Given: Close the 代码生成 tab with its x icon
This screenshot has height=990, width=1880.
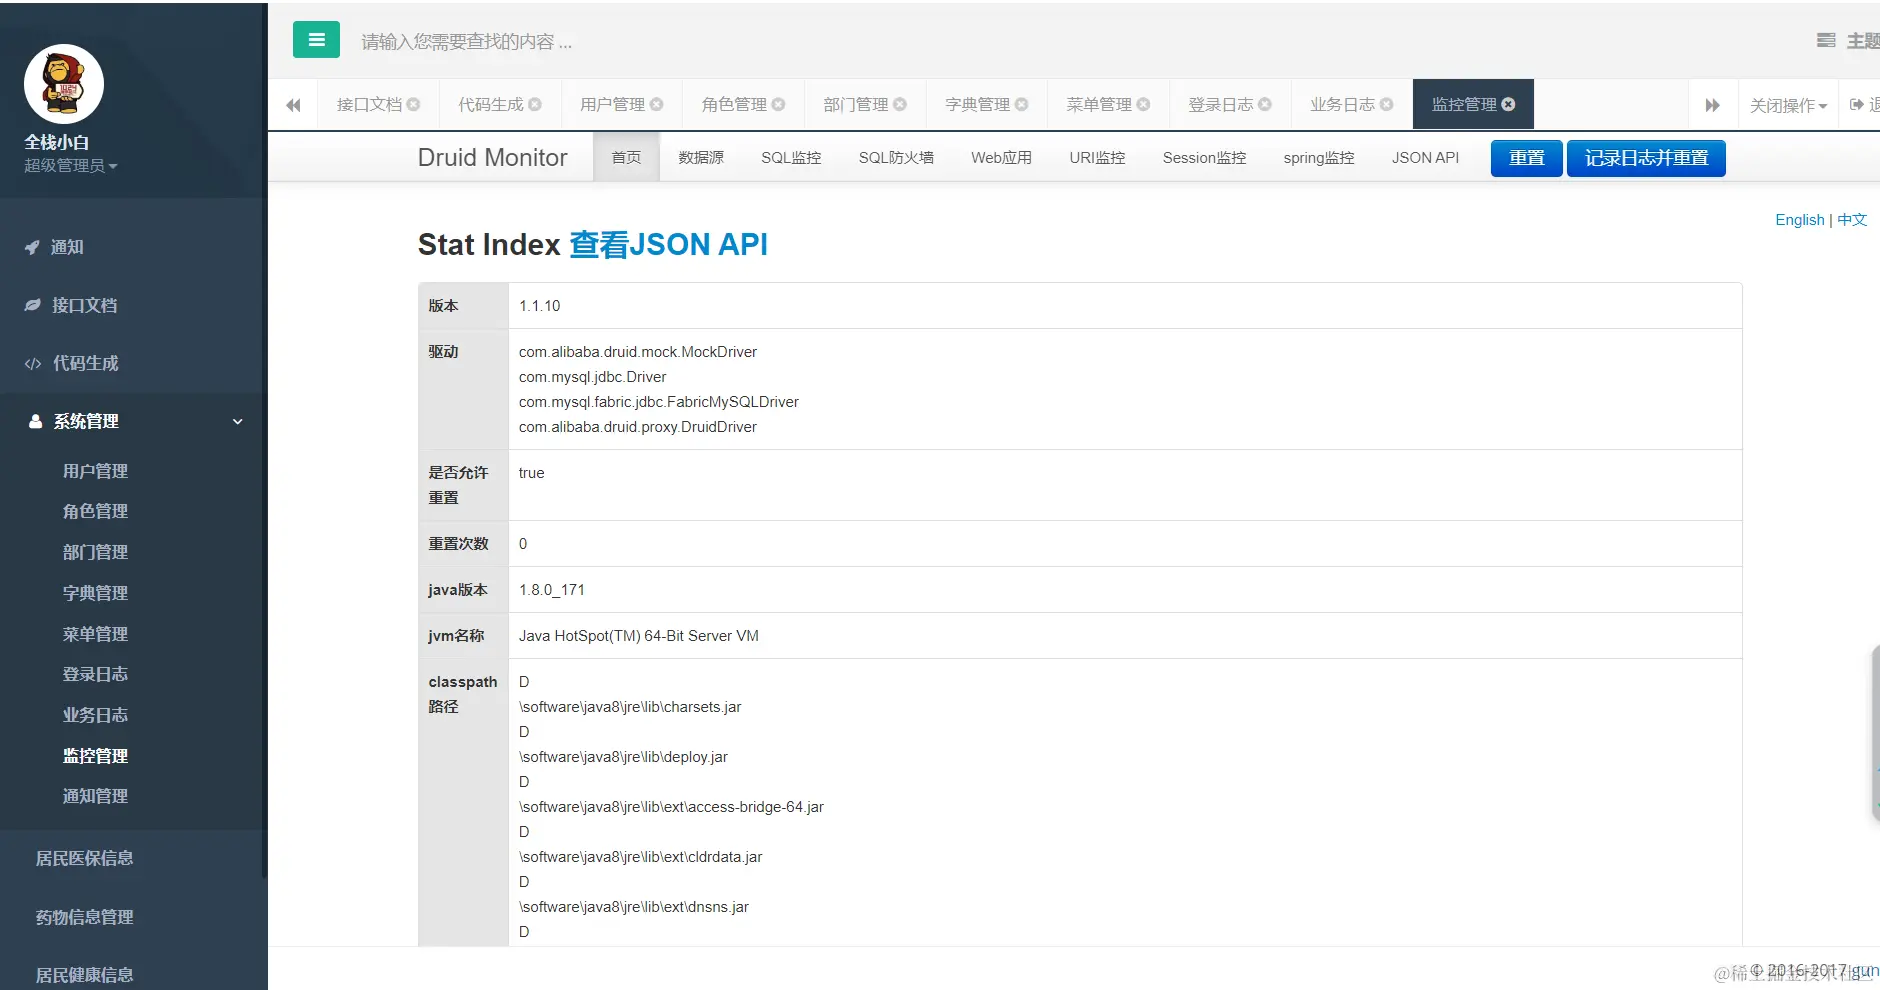Looking at the screenshot, I should [x=535, y=104].
